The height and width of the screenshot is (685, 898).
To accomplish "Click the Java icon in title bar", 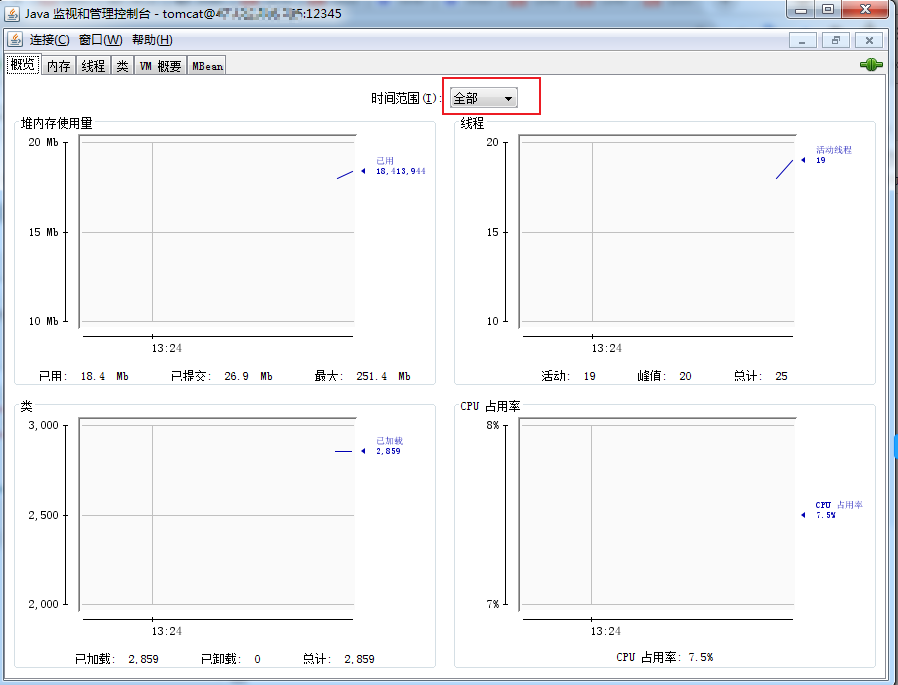I will tap(12, 14).
